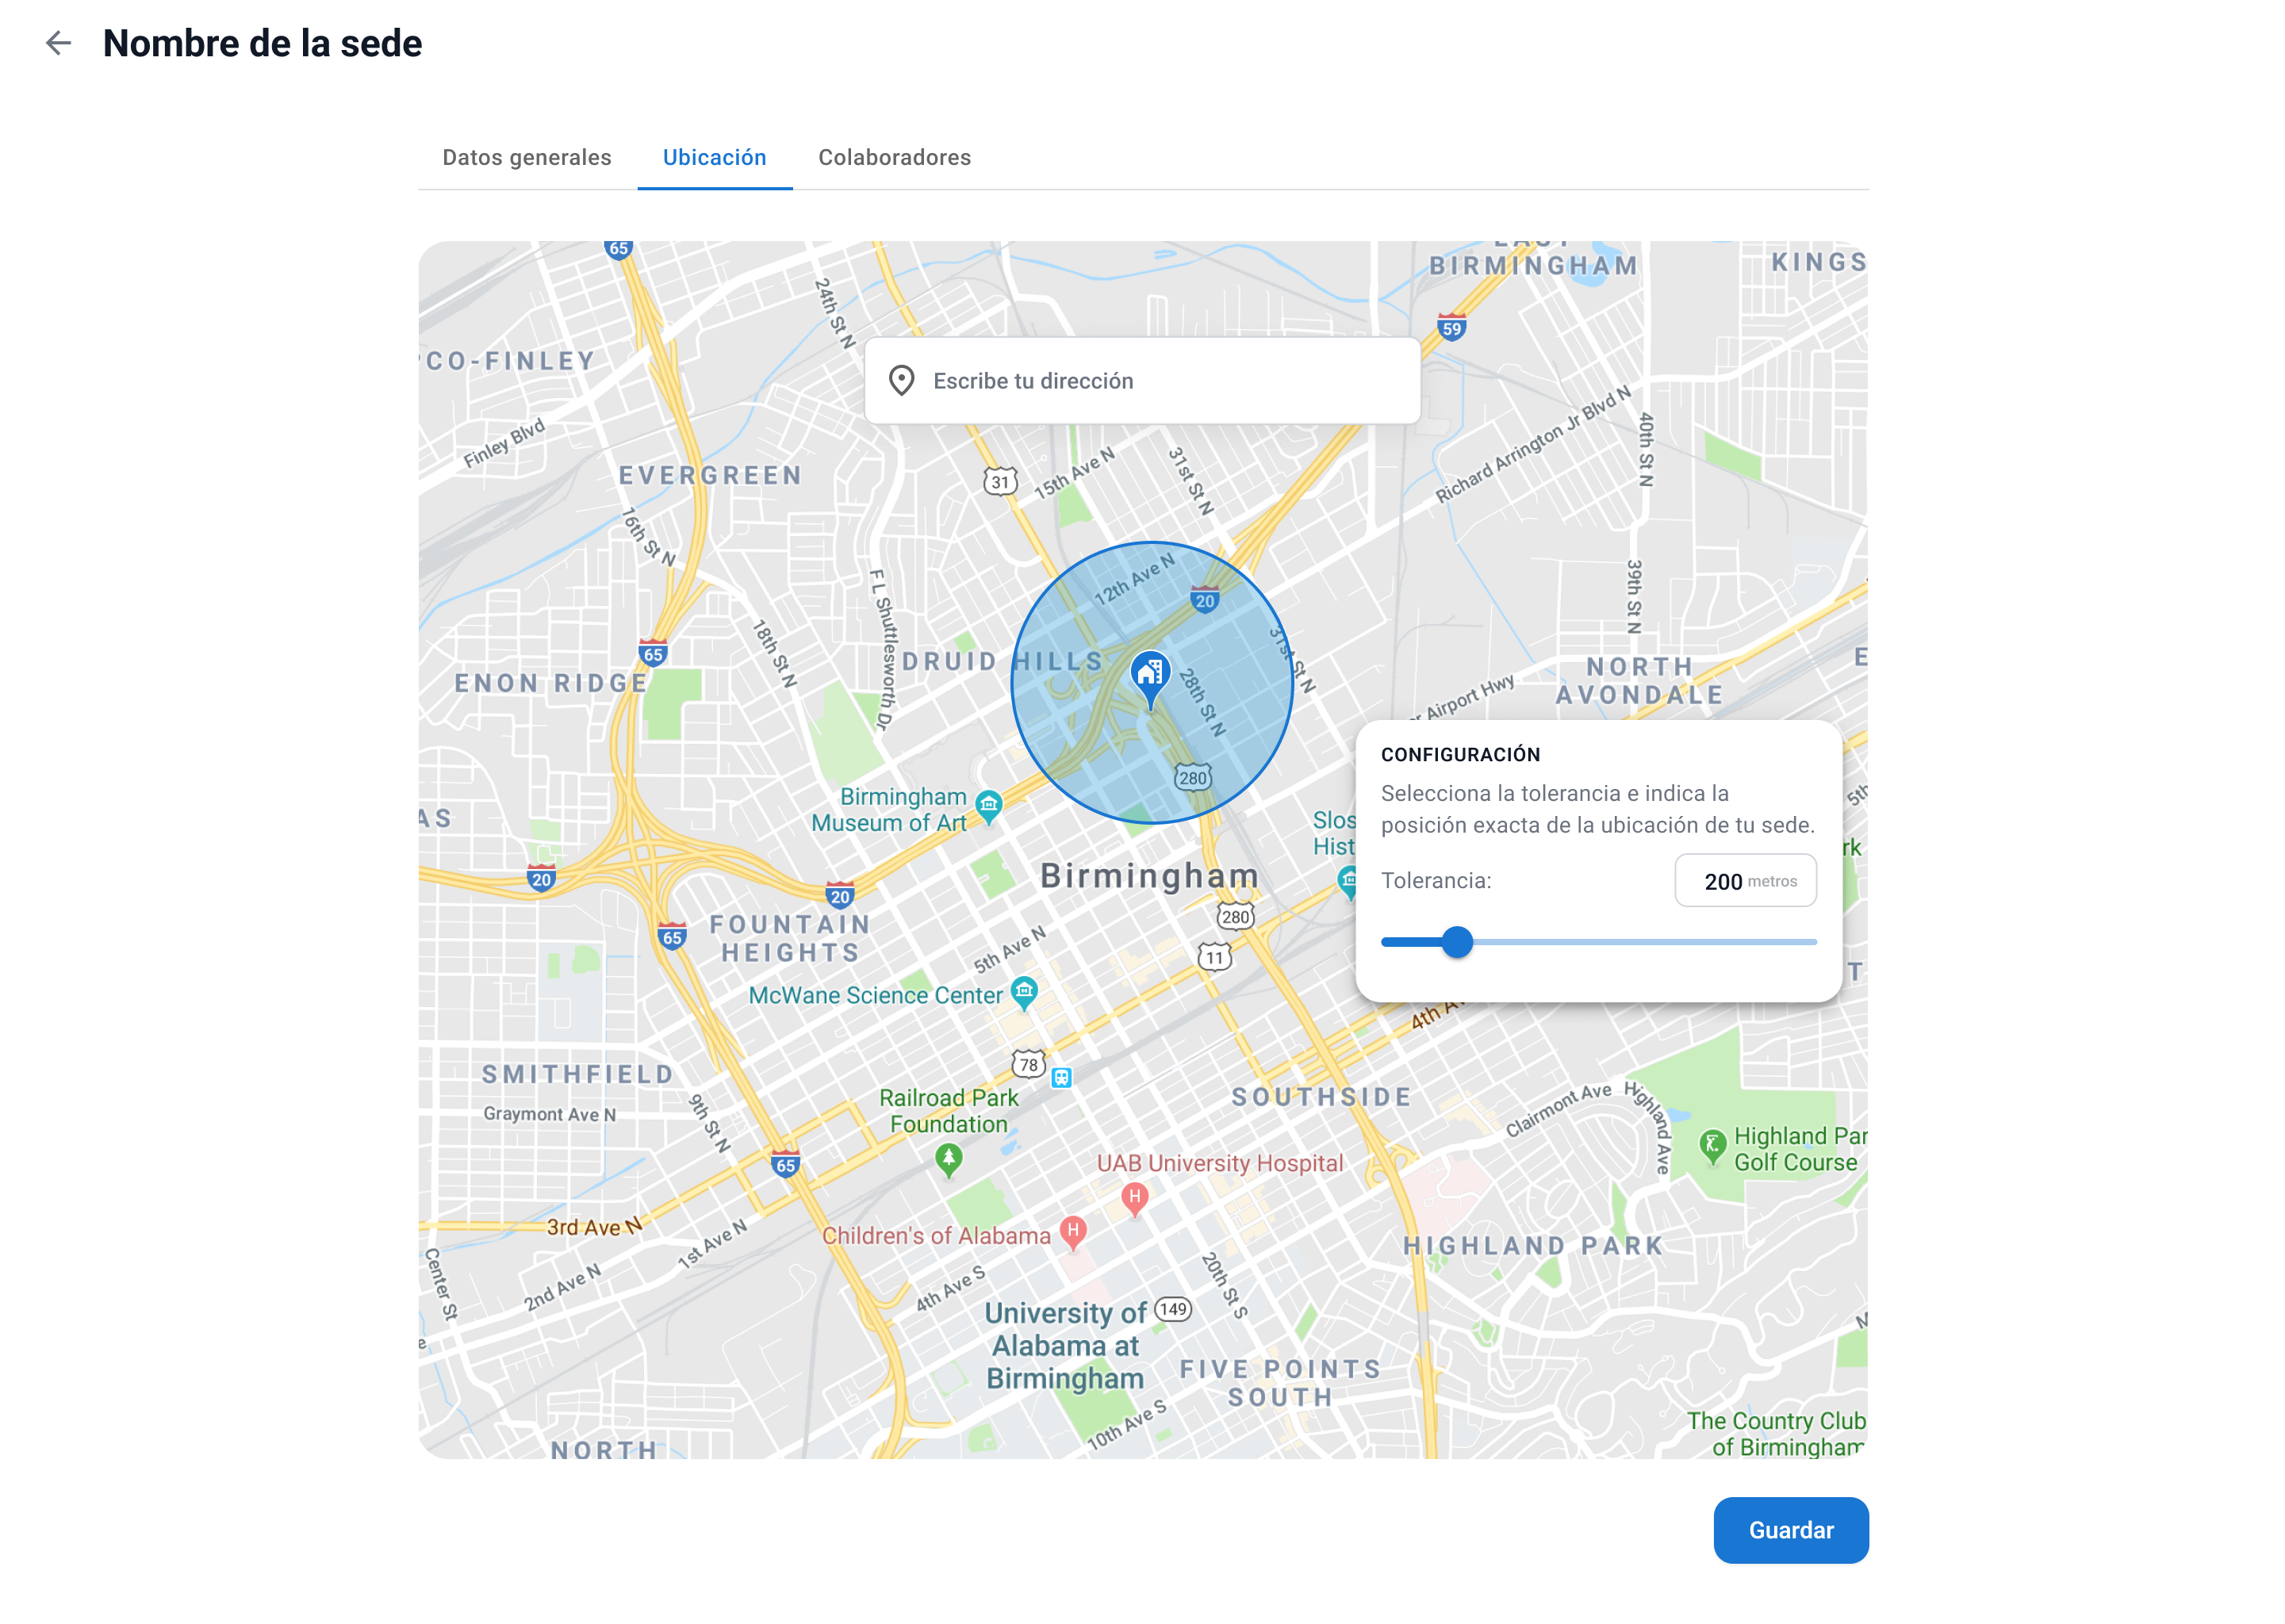2285x1624 pixels.
Task: Switch to the Colaboradores tab
Action: 894,157
